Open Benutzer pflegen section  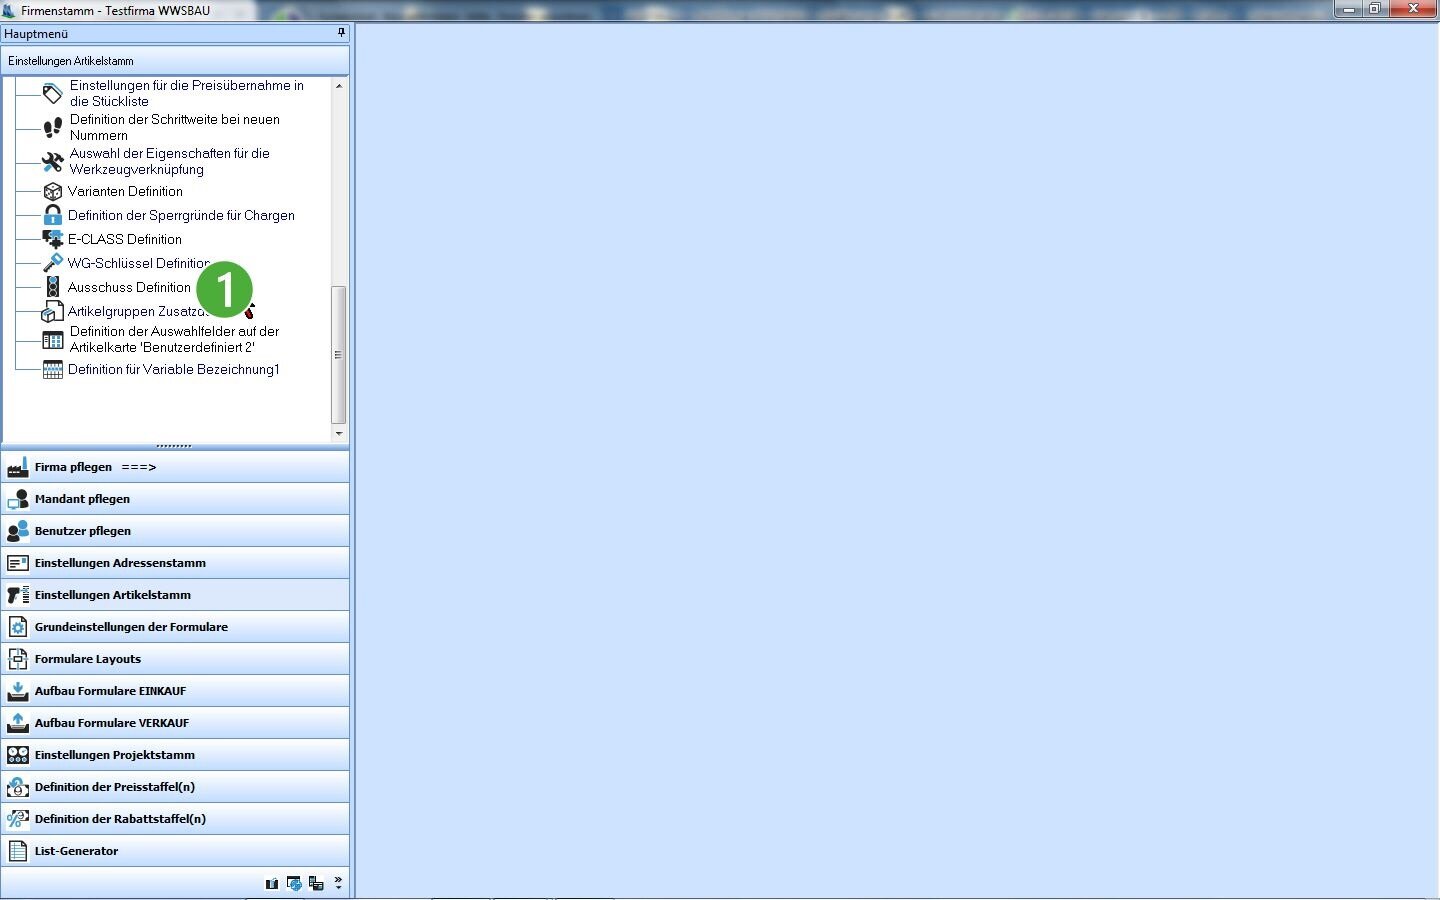(x=175, y=531)
